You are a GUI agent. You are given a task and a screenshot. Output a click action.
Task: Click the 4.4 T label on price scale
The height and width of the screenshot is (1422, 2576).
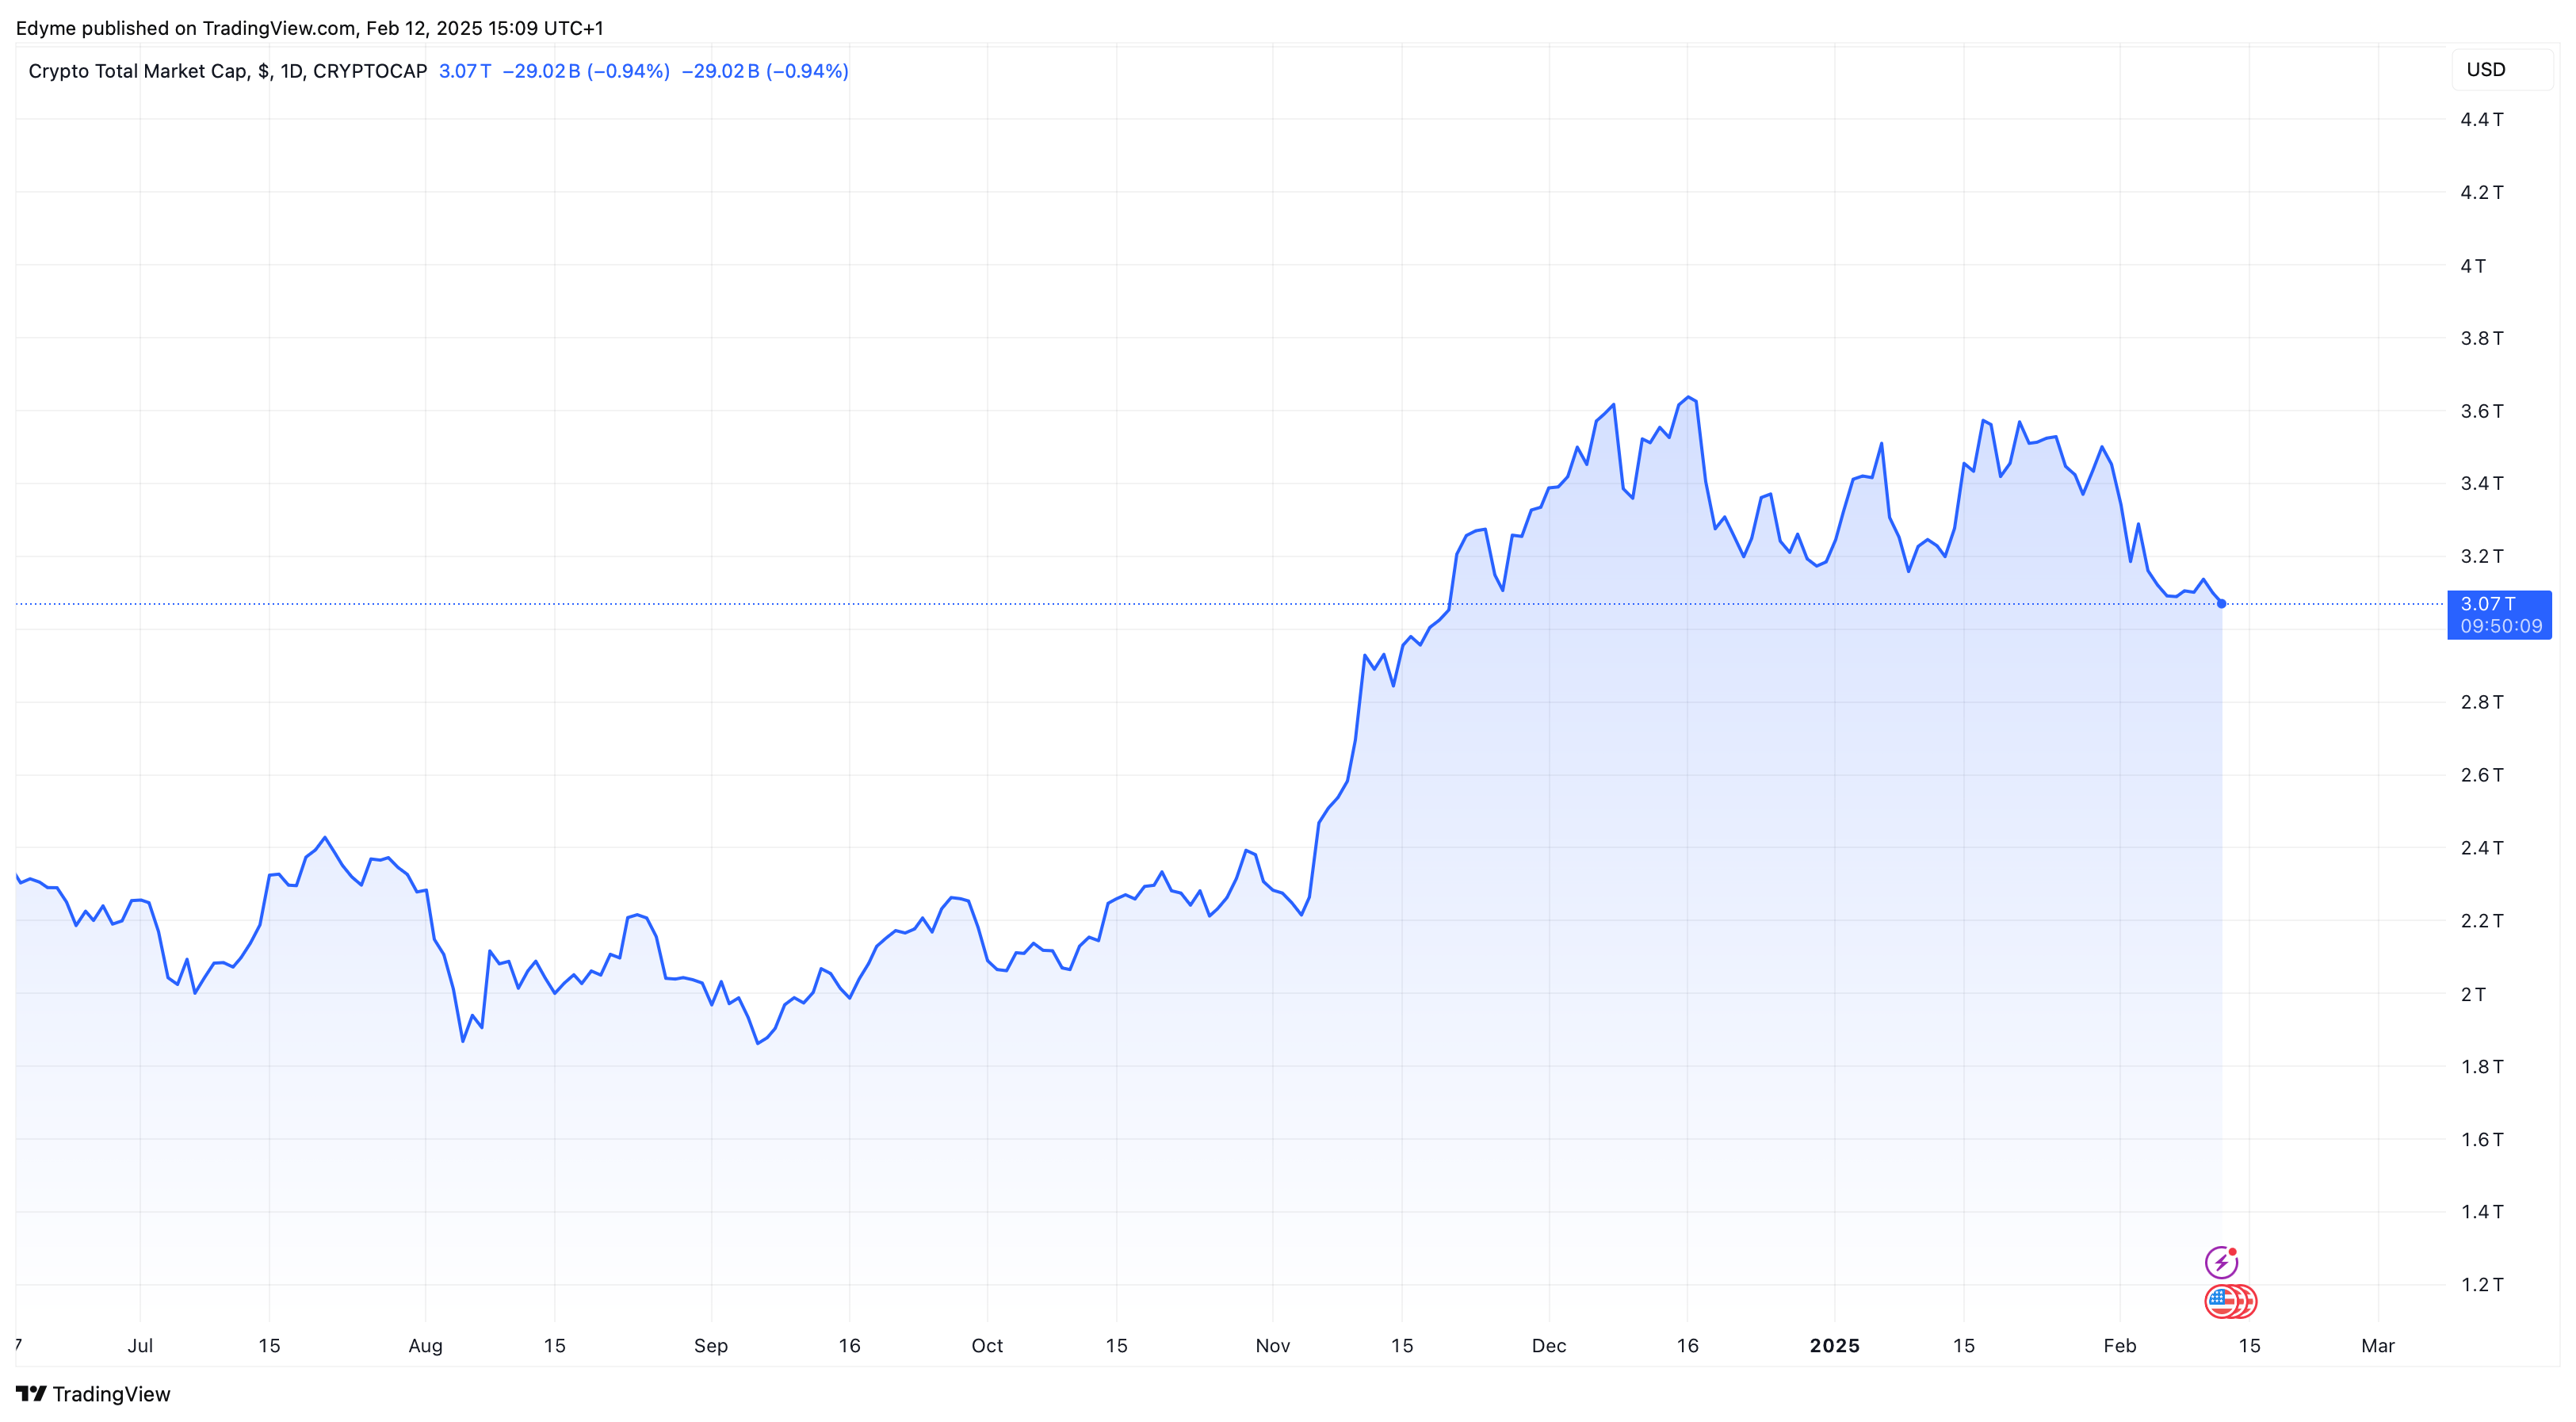point(2481,119)
